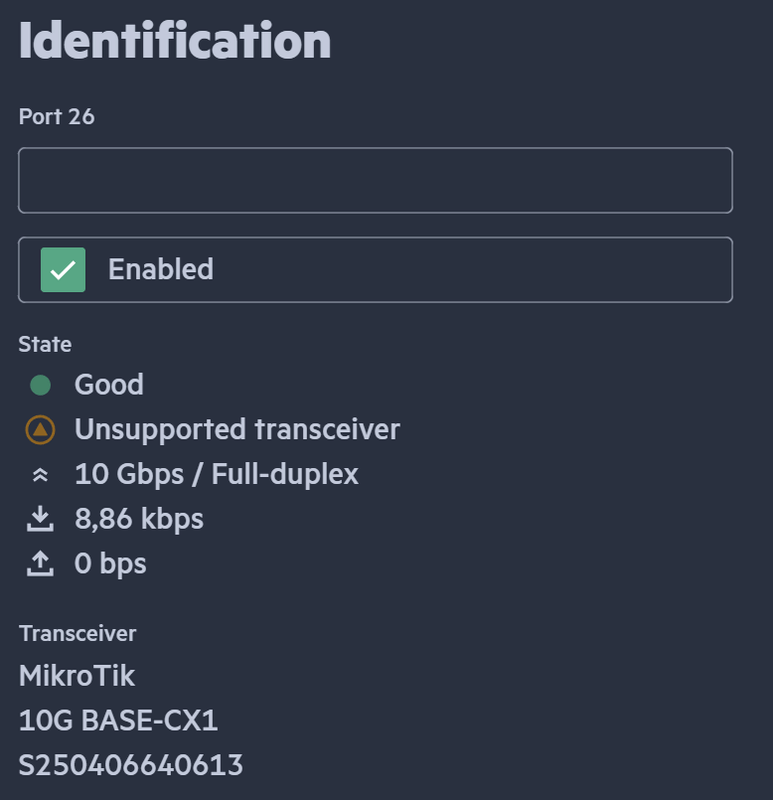Click the Port 26 name input field

[375, 181]
